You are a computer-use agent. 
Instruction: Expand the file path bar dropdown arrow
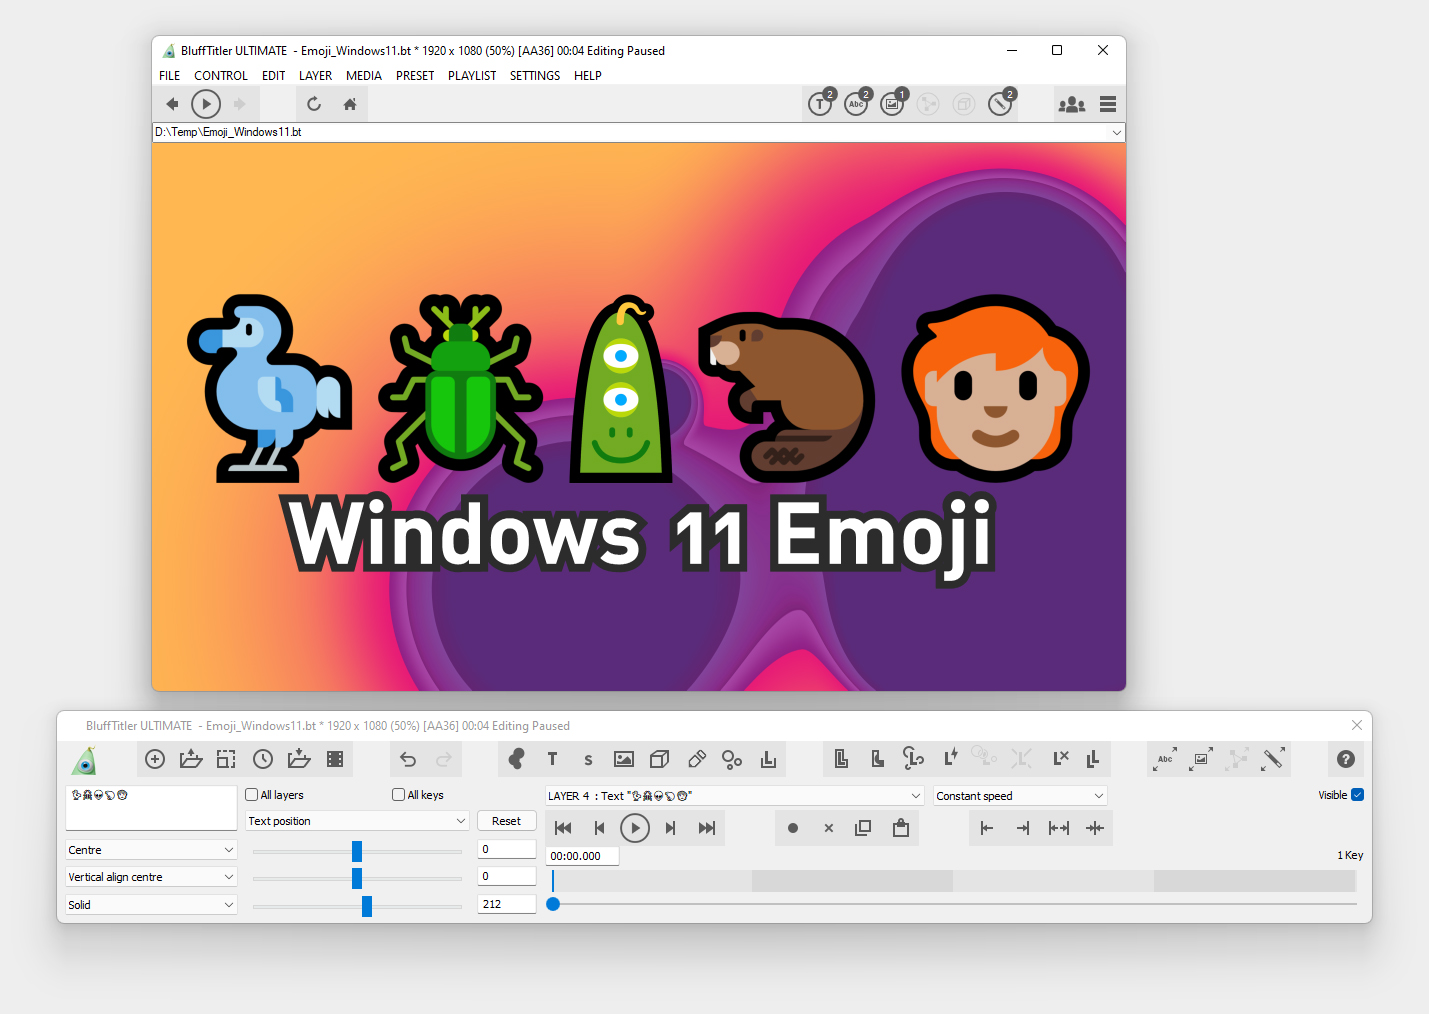(x=1116, y=132)
